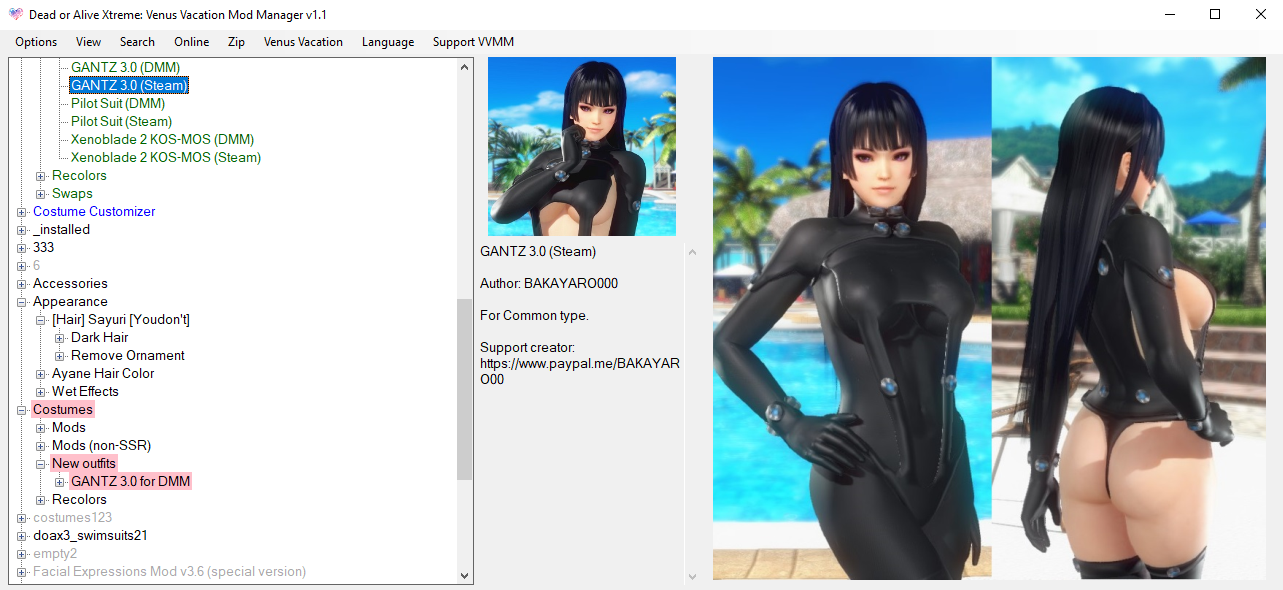
Task: Click description panel scroll down arrow
Action: tap(691, 576)
